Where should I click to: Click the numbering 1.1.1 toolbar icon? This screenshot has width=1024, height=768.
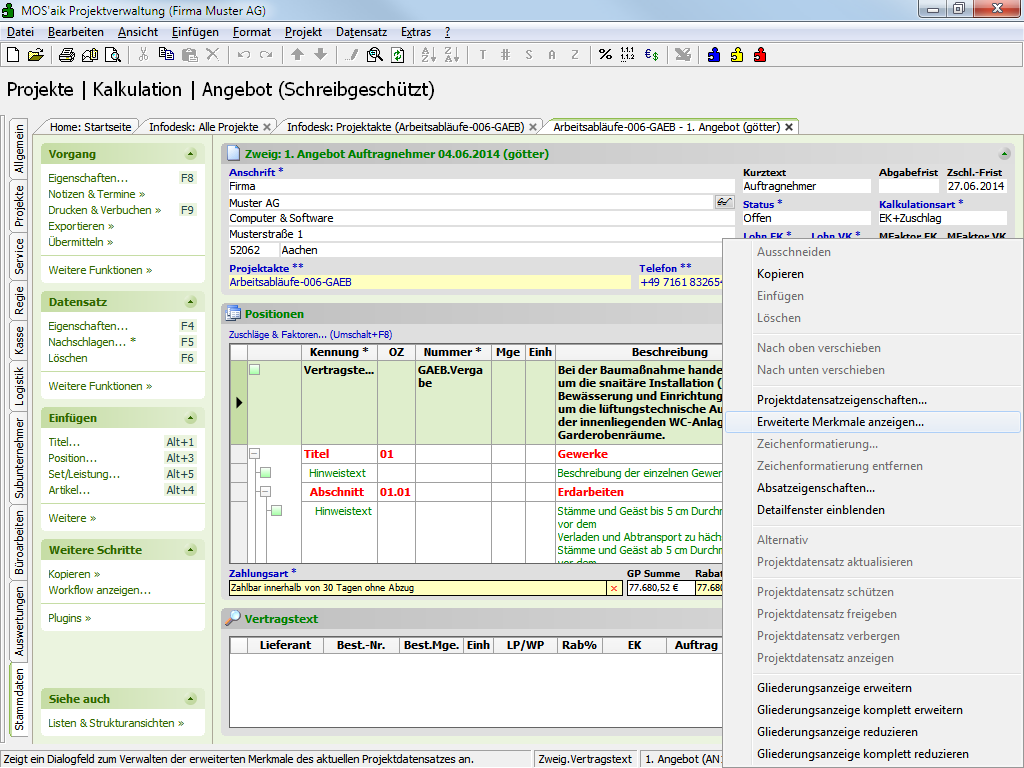(628, 55)
